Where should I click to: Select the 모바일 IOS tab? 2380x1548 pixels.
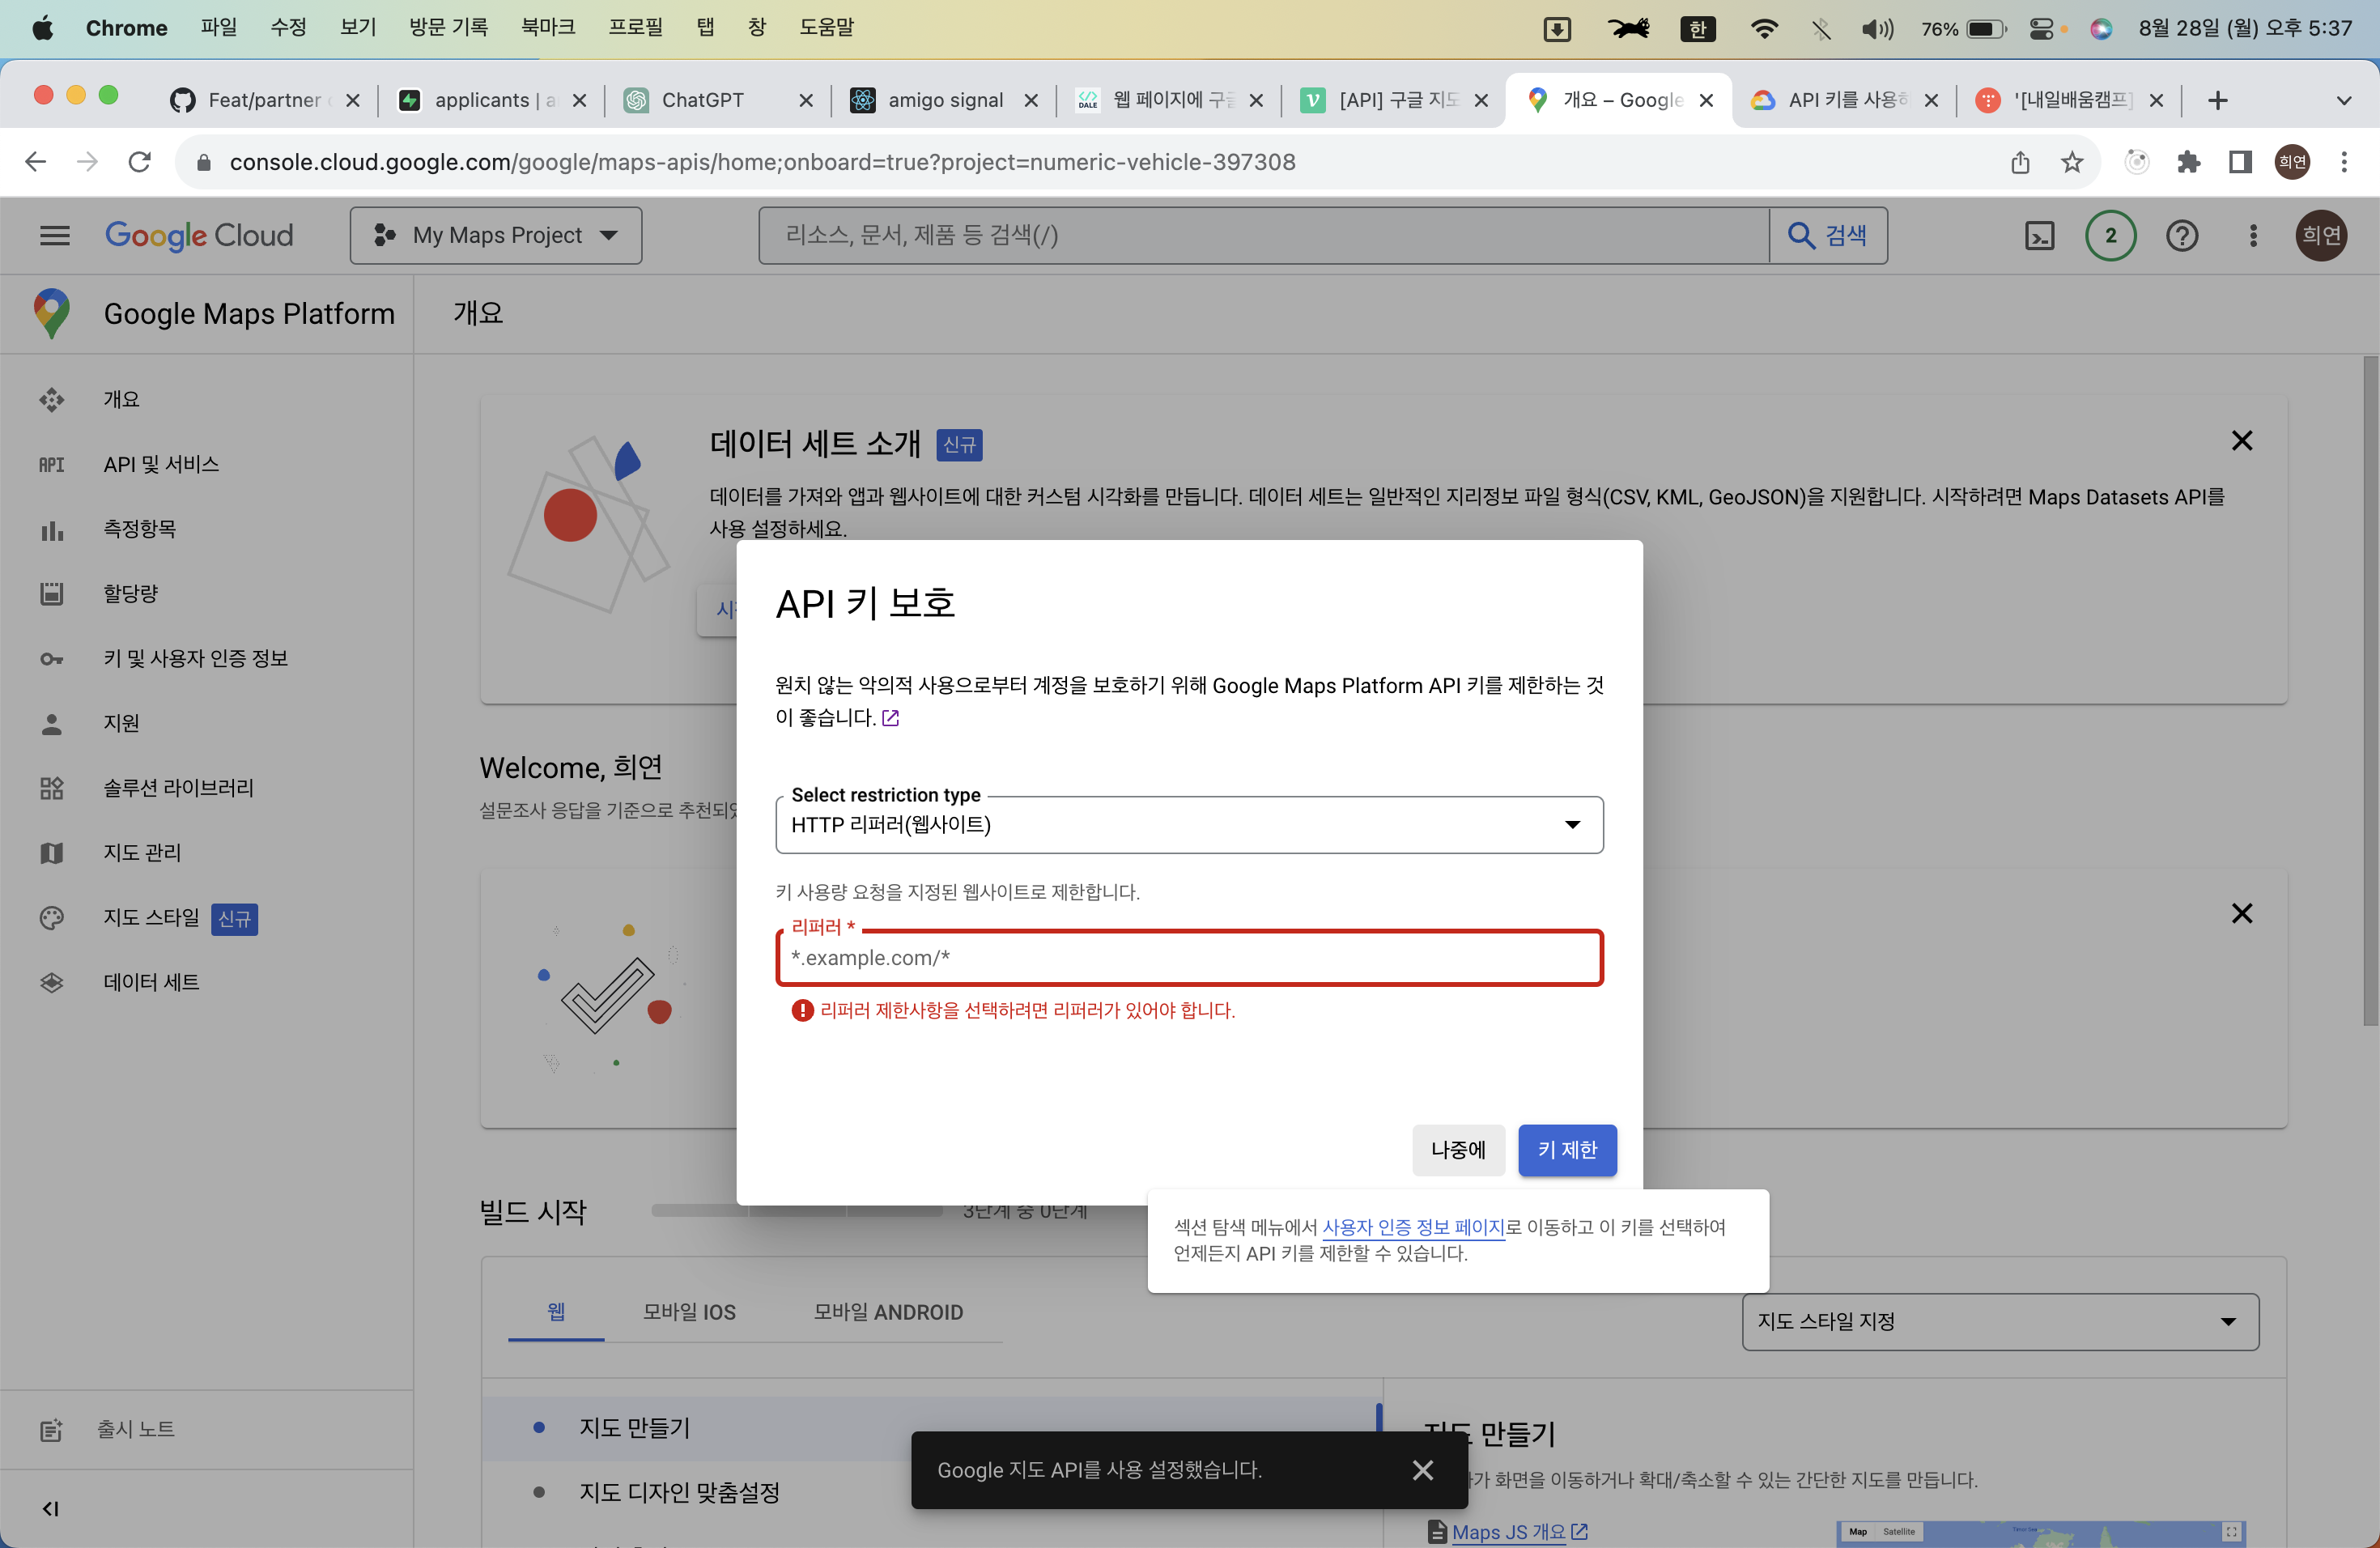coord(689,1311)
